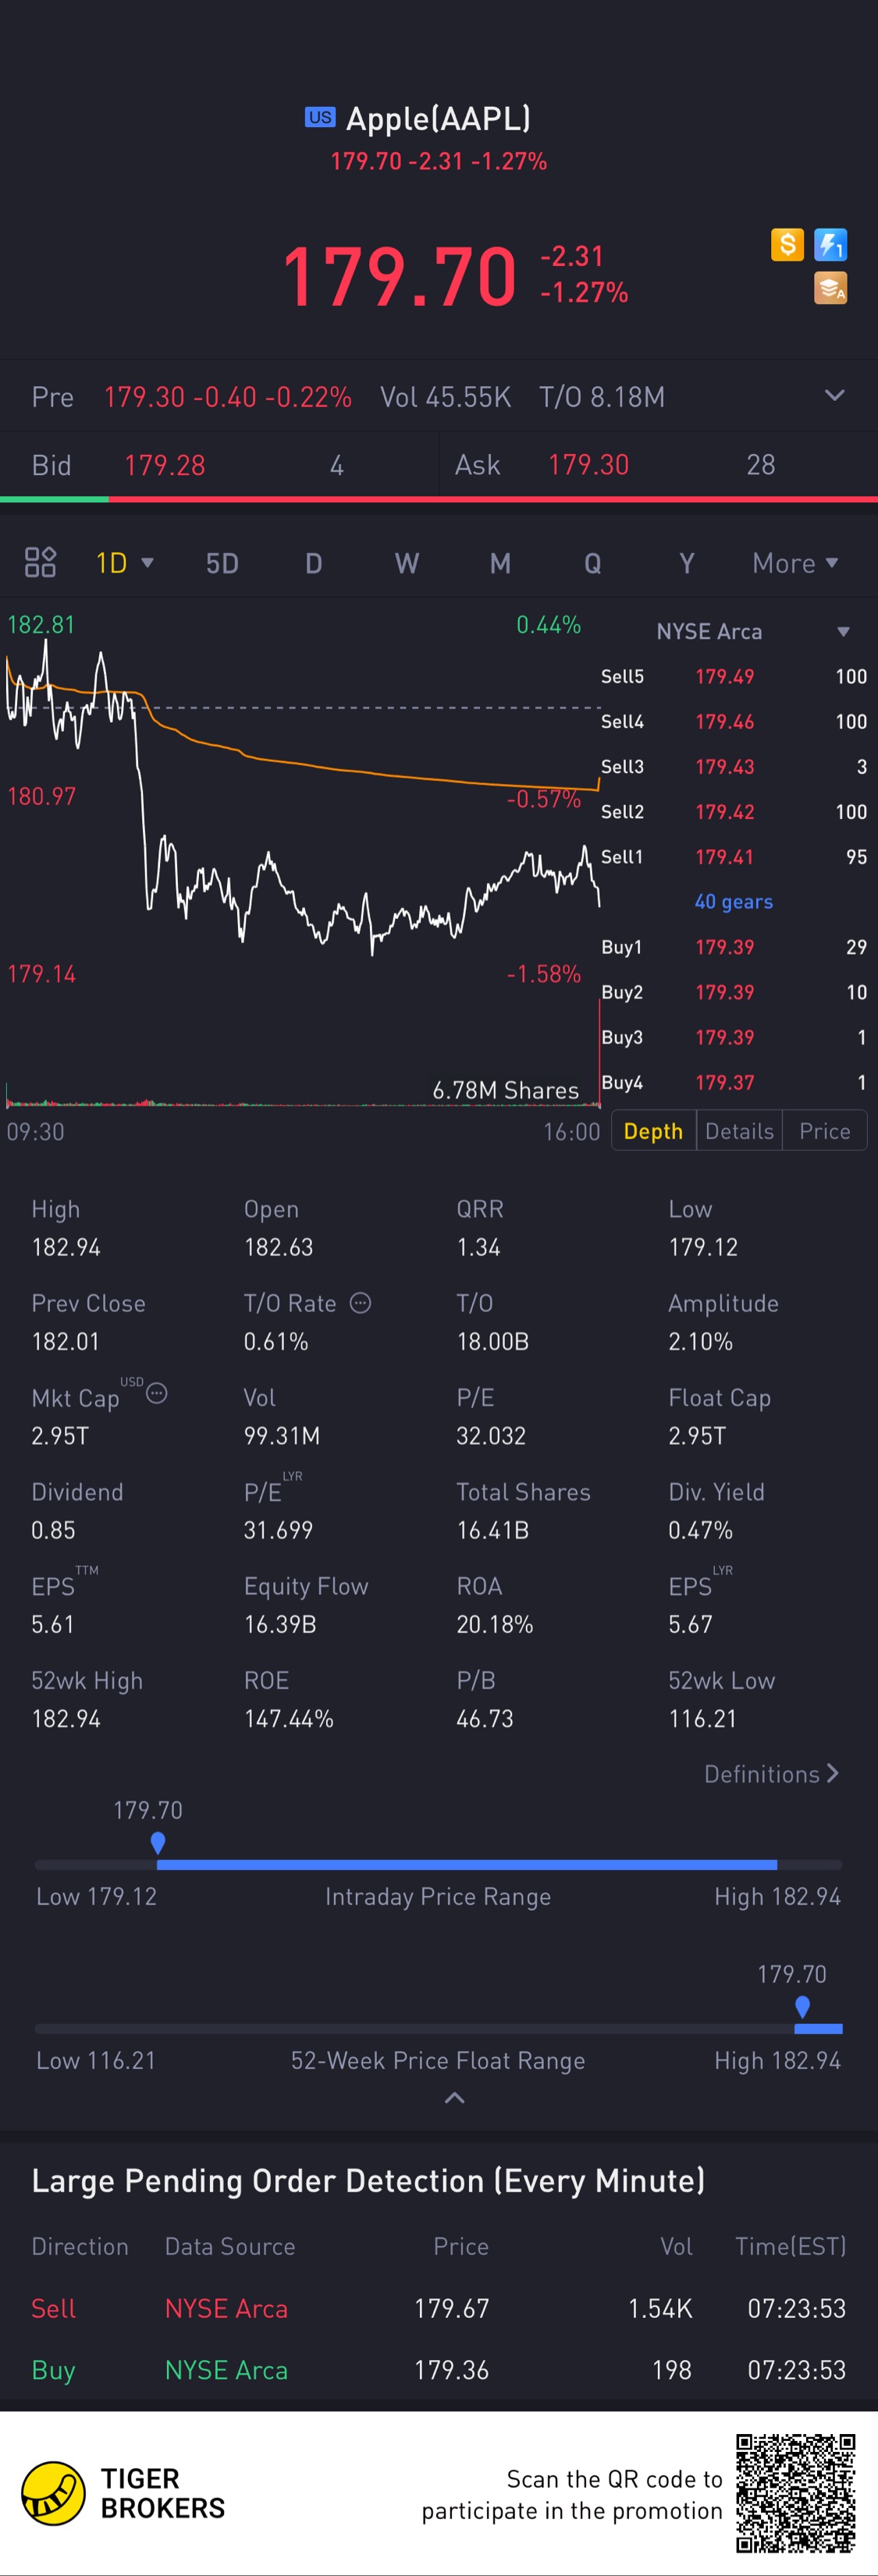The image size is (878, 2576).
Task: Tap the Tiger Brokers logo
Action: click(54, 2493)
